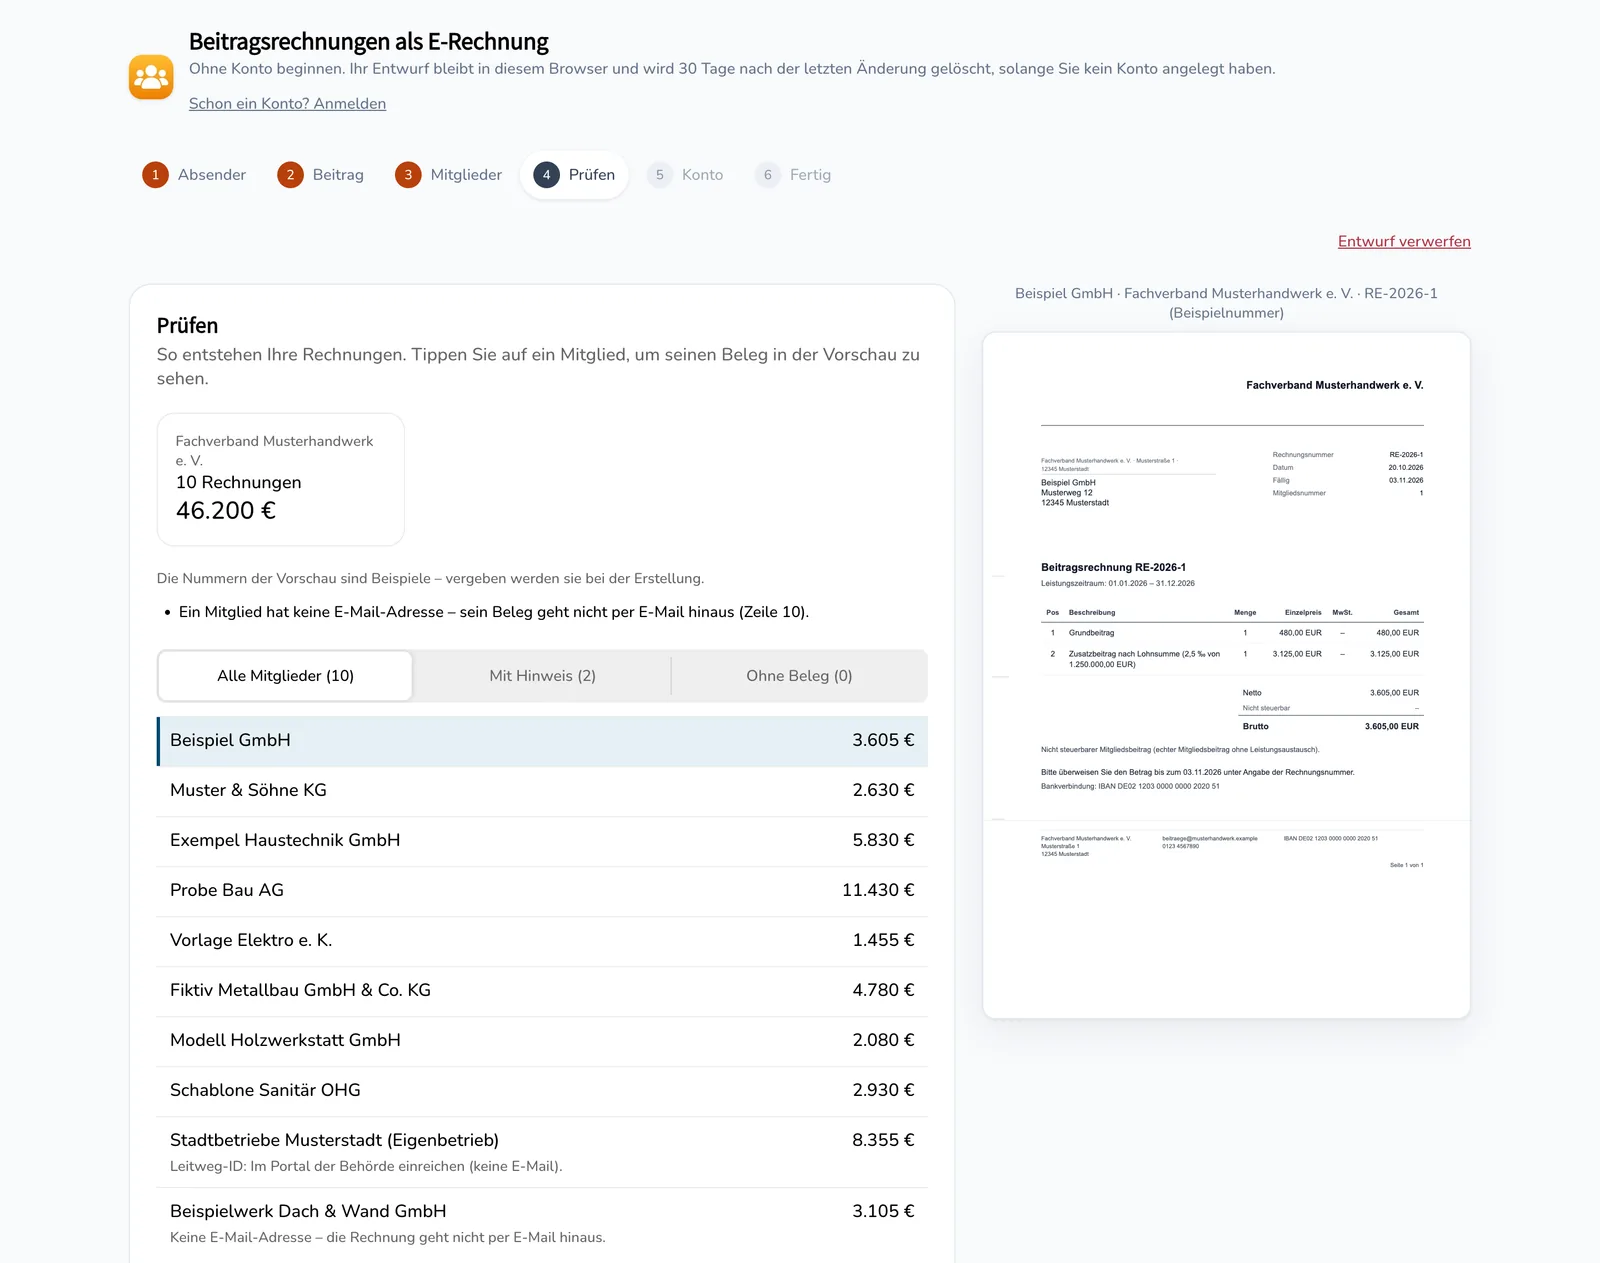Go back to step 1 Absender
1600x1263 pixels.
pos(194,175)
